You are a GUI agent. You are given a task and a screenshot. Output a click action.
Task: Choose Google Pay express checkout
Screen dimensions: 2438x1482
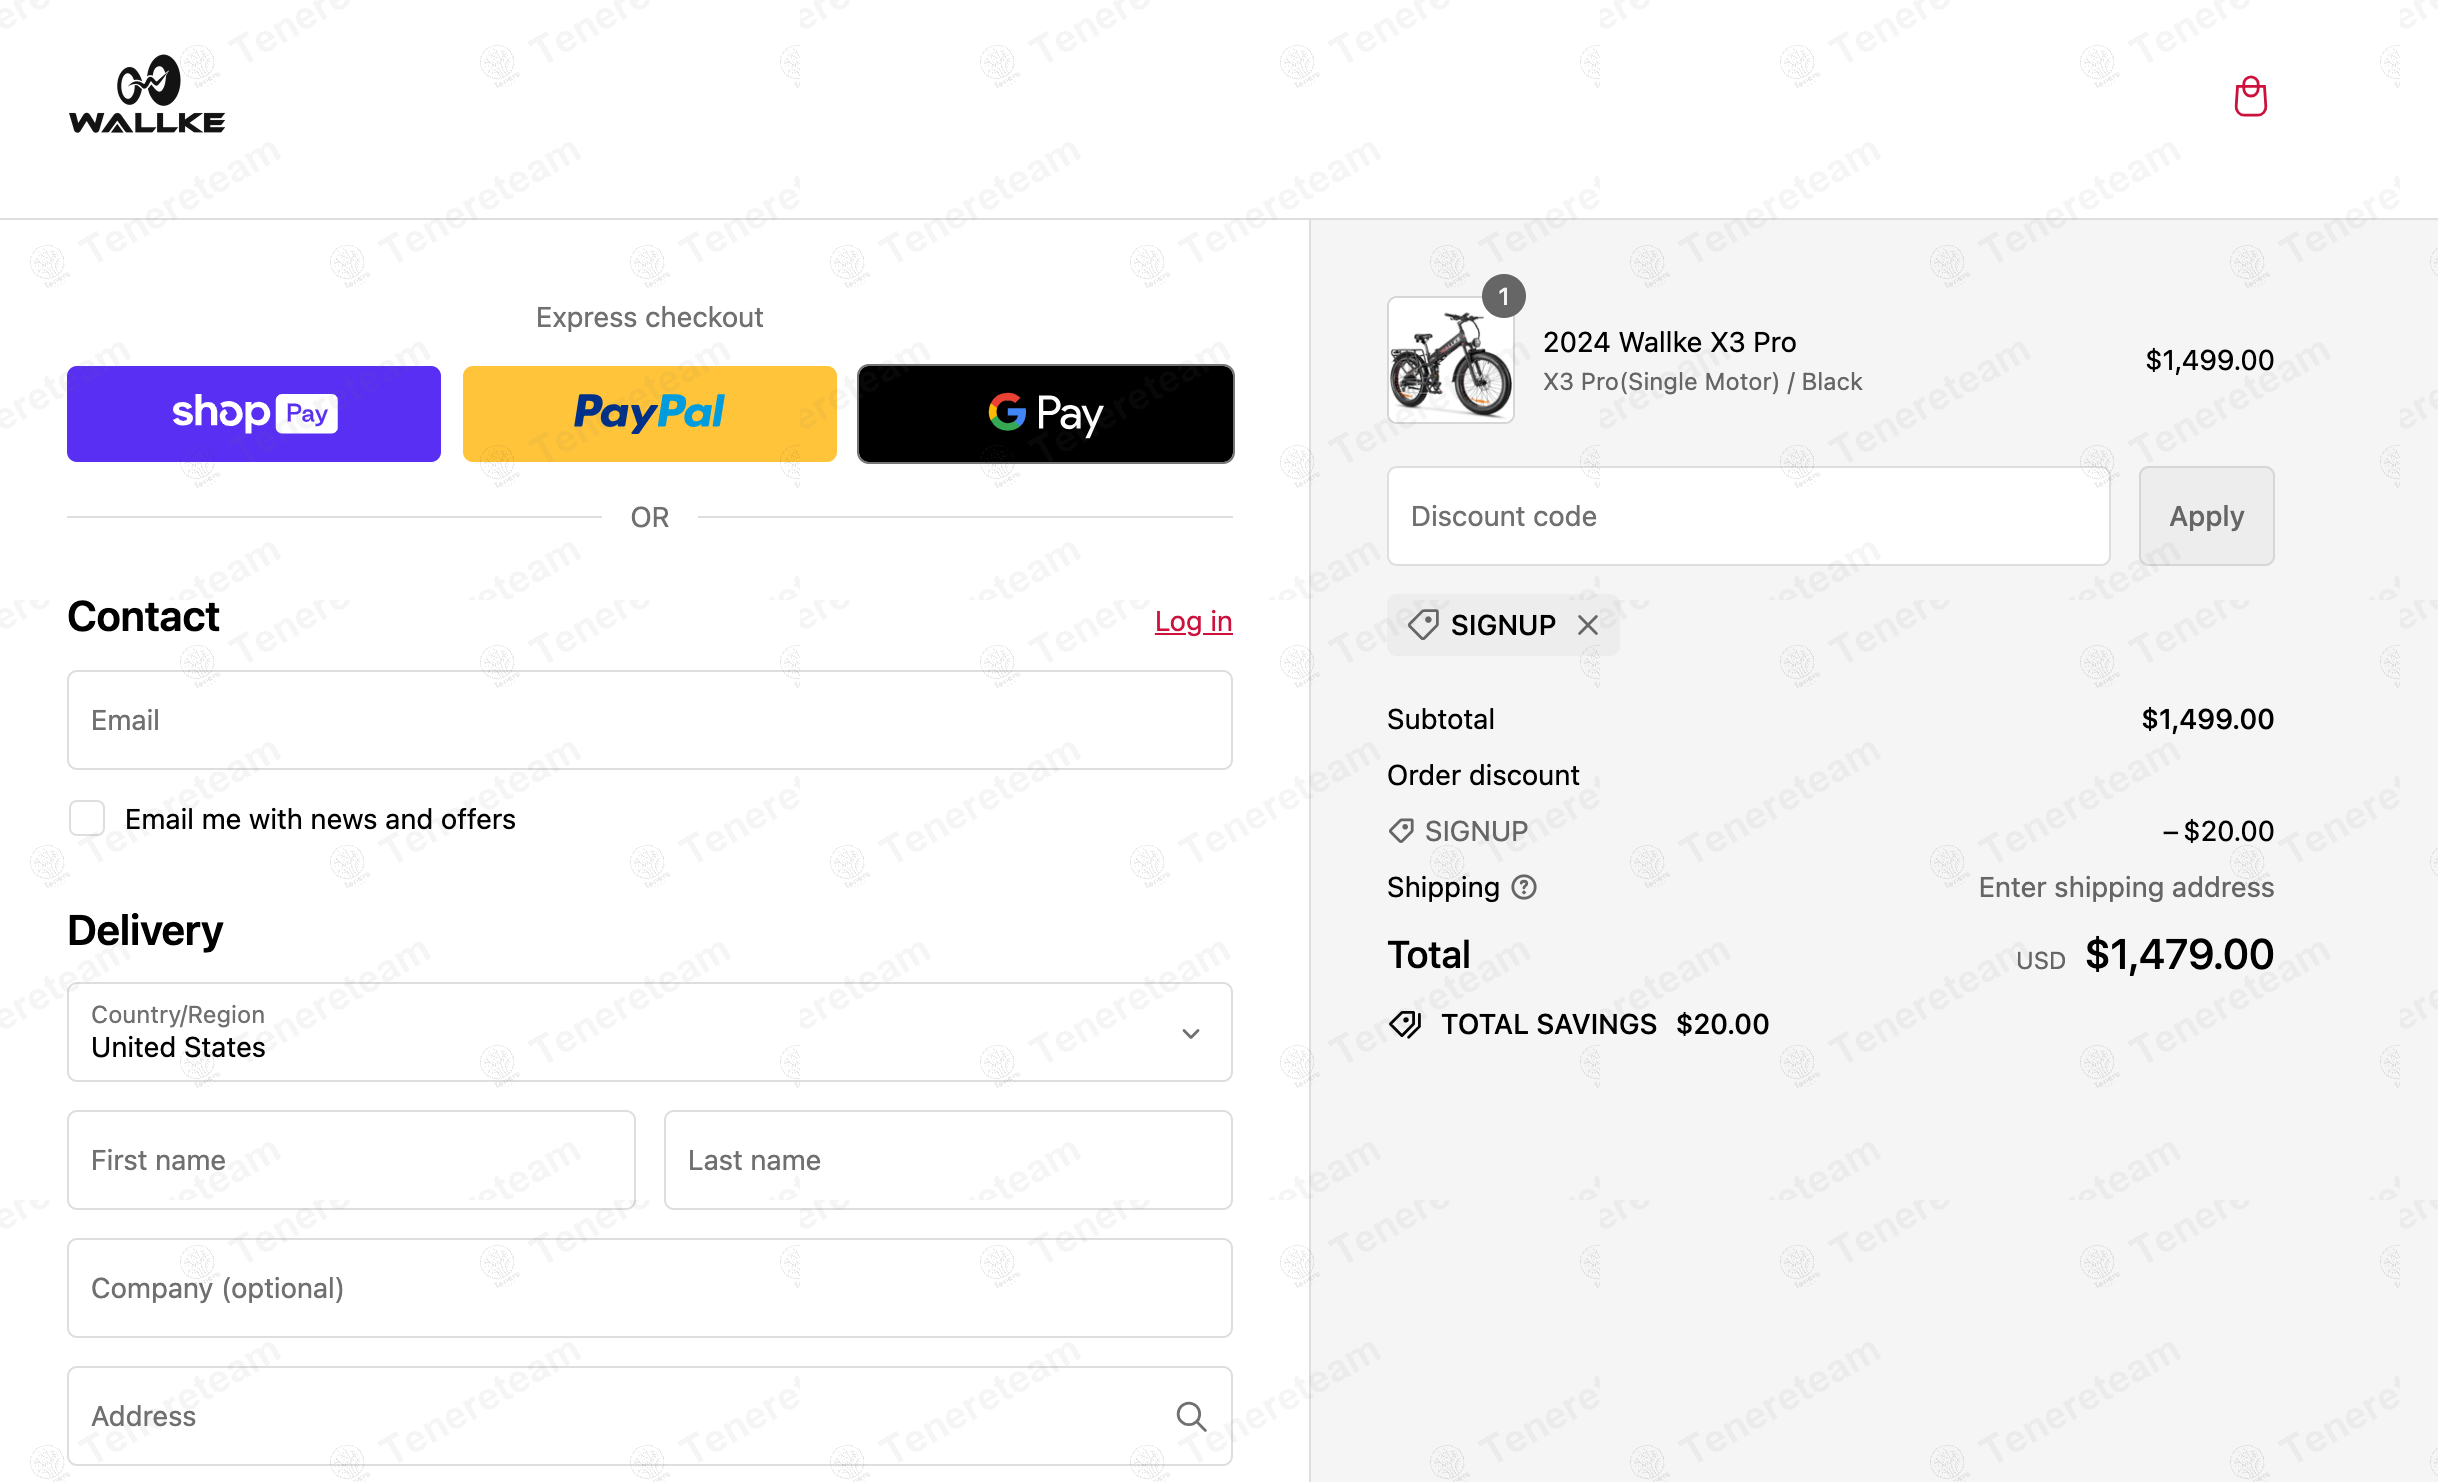click(1046, 414)
